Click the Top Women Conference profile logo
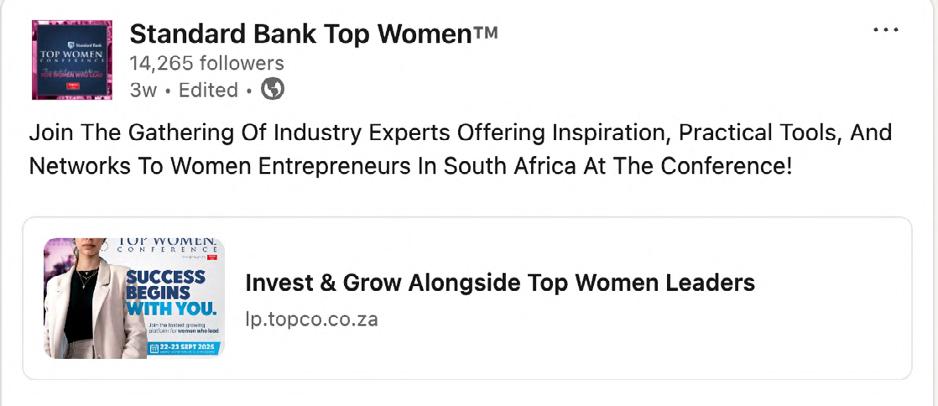This screenshot has width=938, height=406. point(72,59)
